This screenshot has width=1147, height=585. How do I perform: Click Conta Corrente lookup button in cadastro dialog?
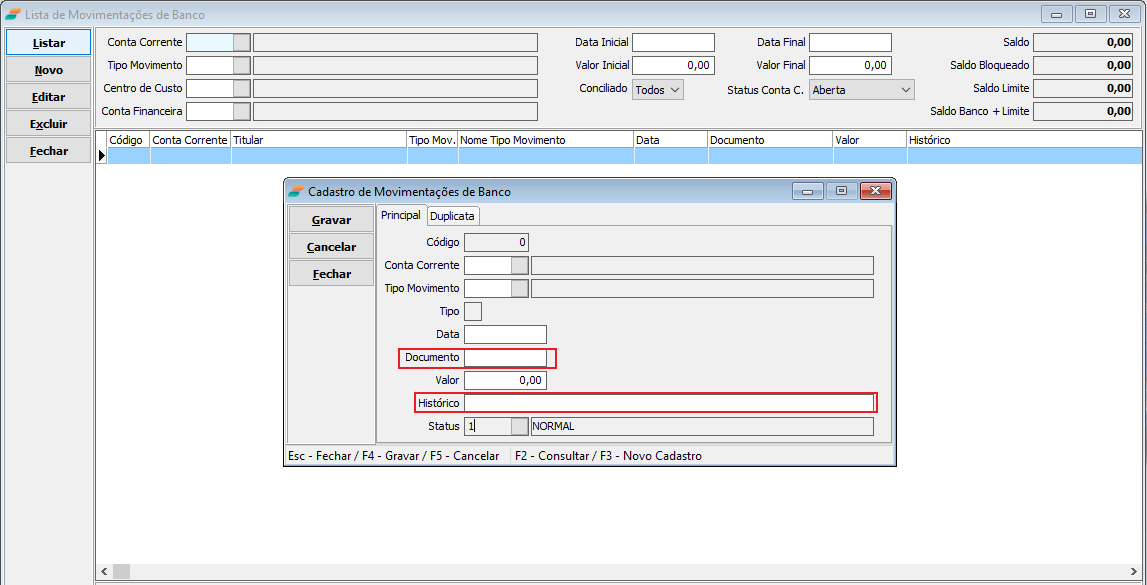(x=519, y=265)
